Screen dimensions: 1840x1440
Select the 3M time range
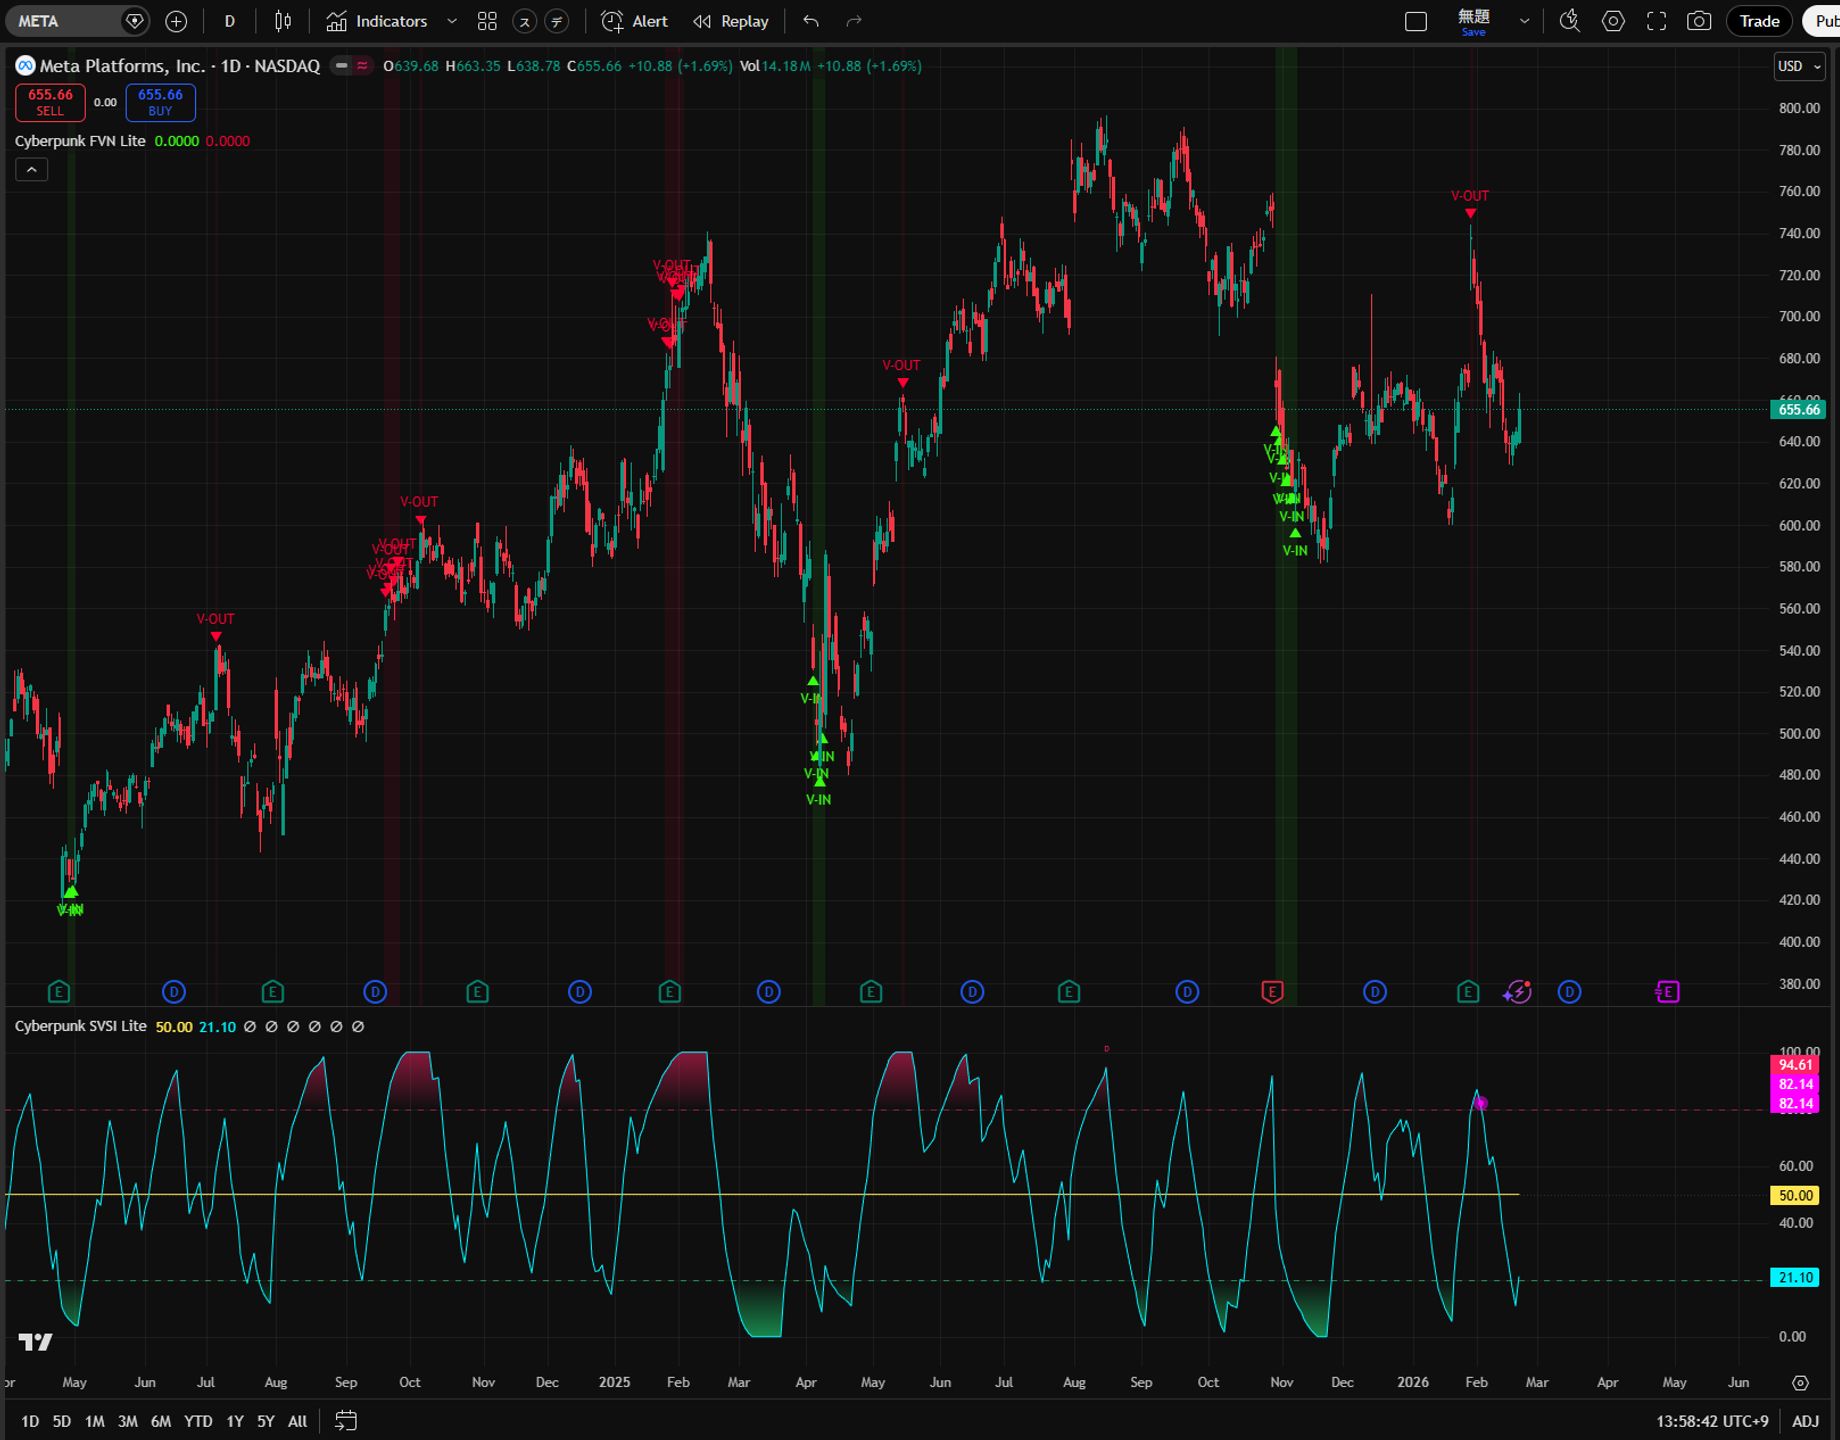[127, 1421]
